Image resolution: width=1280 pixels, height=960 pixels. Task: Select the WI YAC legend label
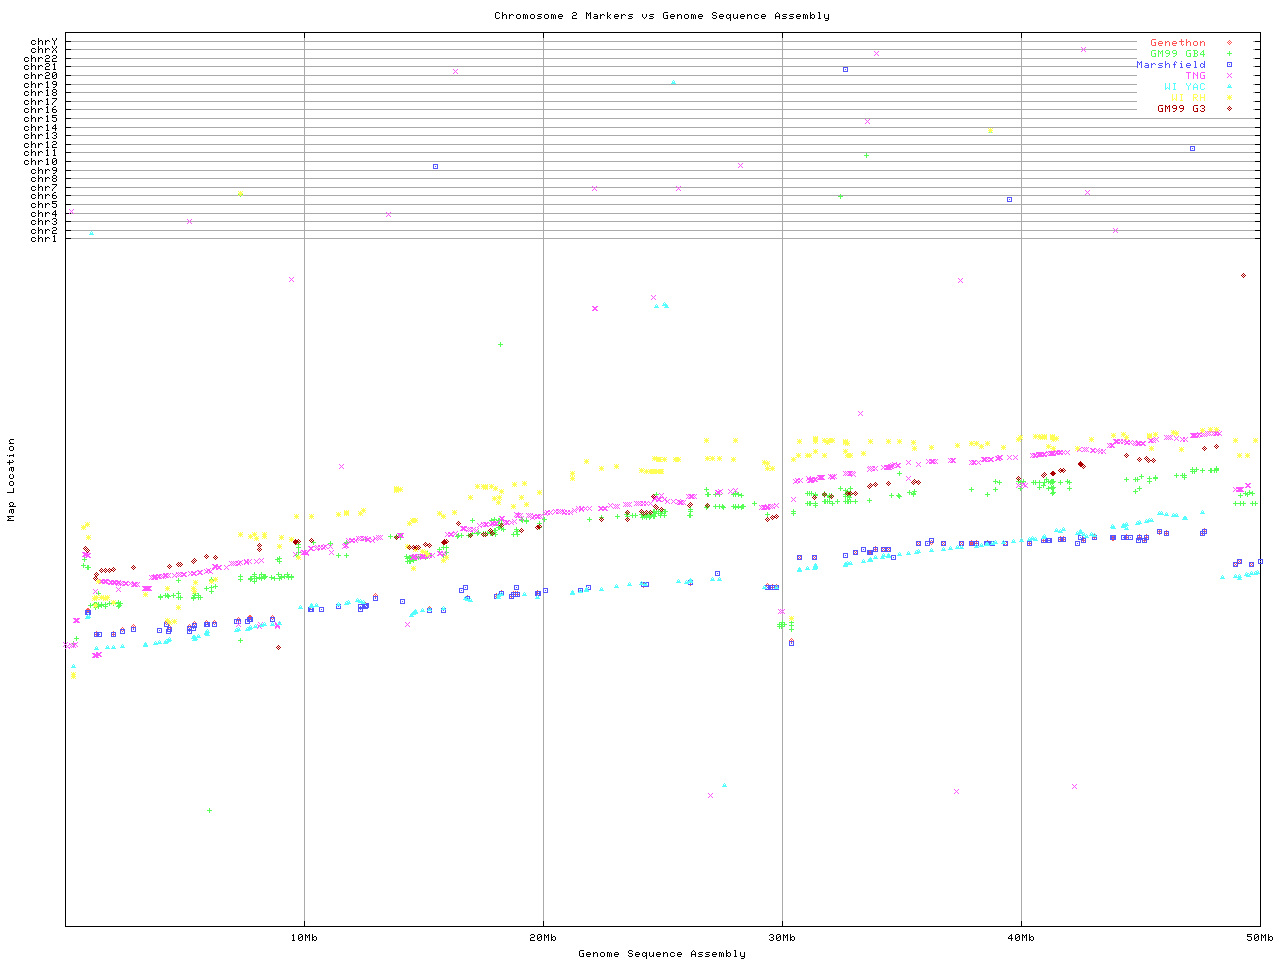coord(1185,87)
